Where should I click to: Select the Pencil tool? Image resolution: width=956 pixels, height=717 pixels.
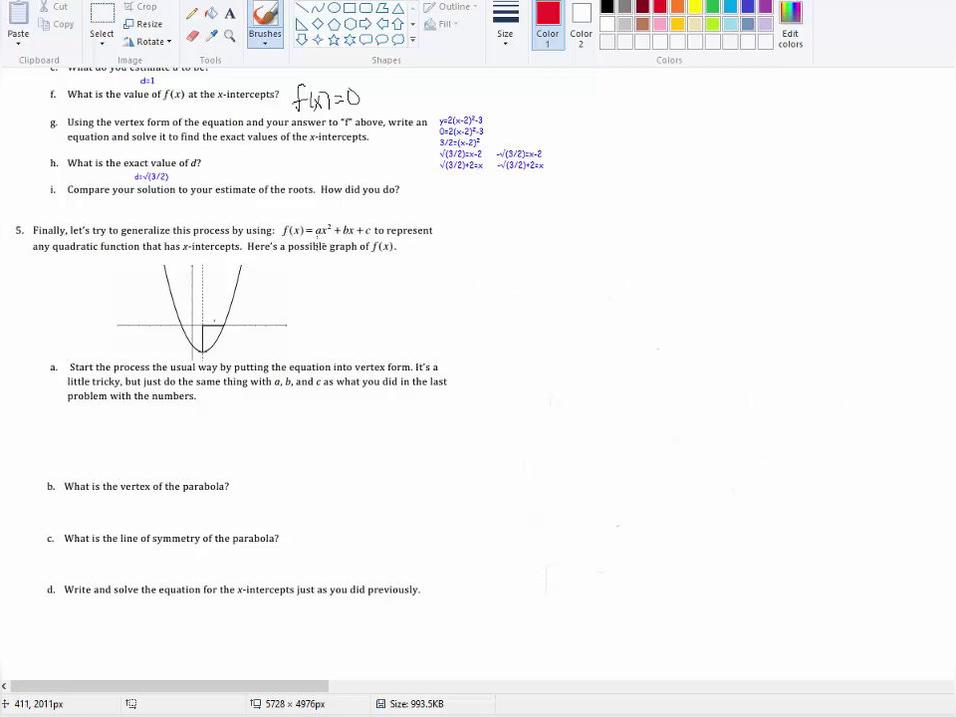pyautogui.click(x=192, y=14)
